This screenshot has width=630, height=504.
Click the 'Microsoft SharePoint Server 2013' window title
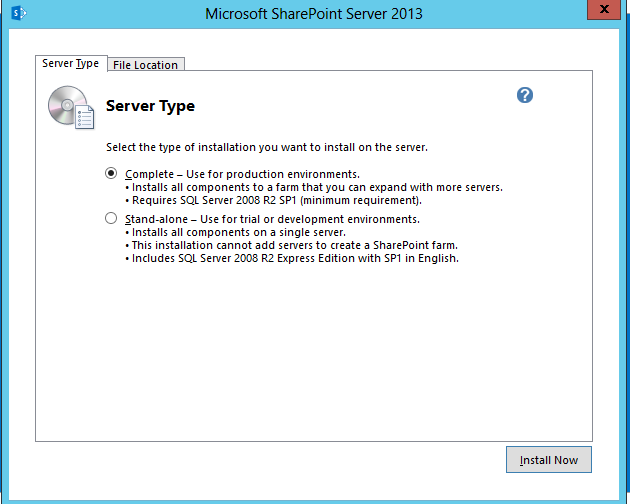point(314,14)
